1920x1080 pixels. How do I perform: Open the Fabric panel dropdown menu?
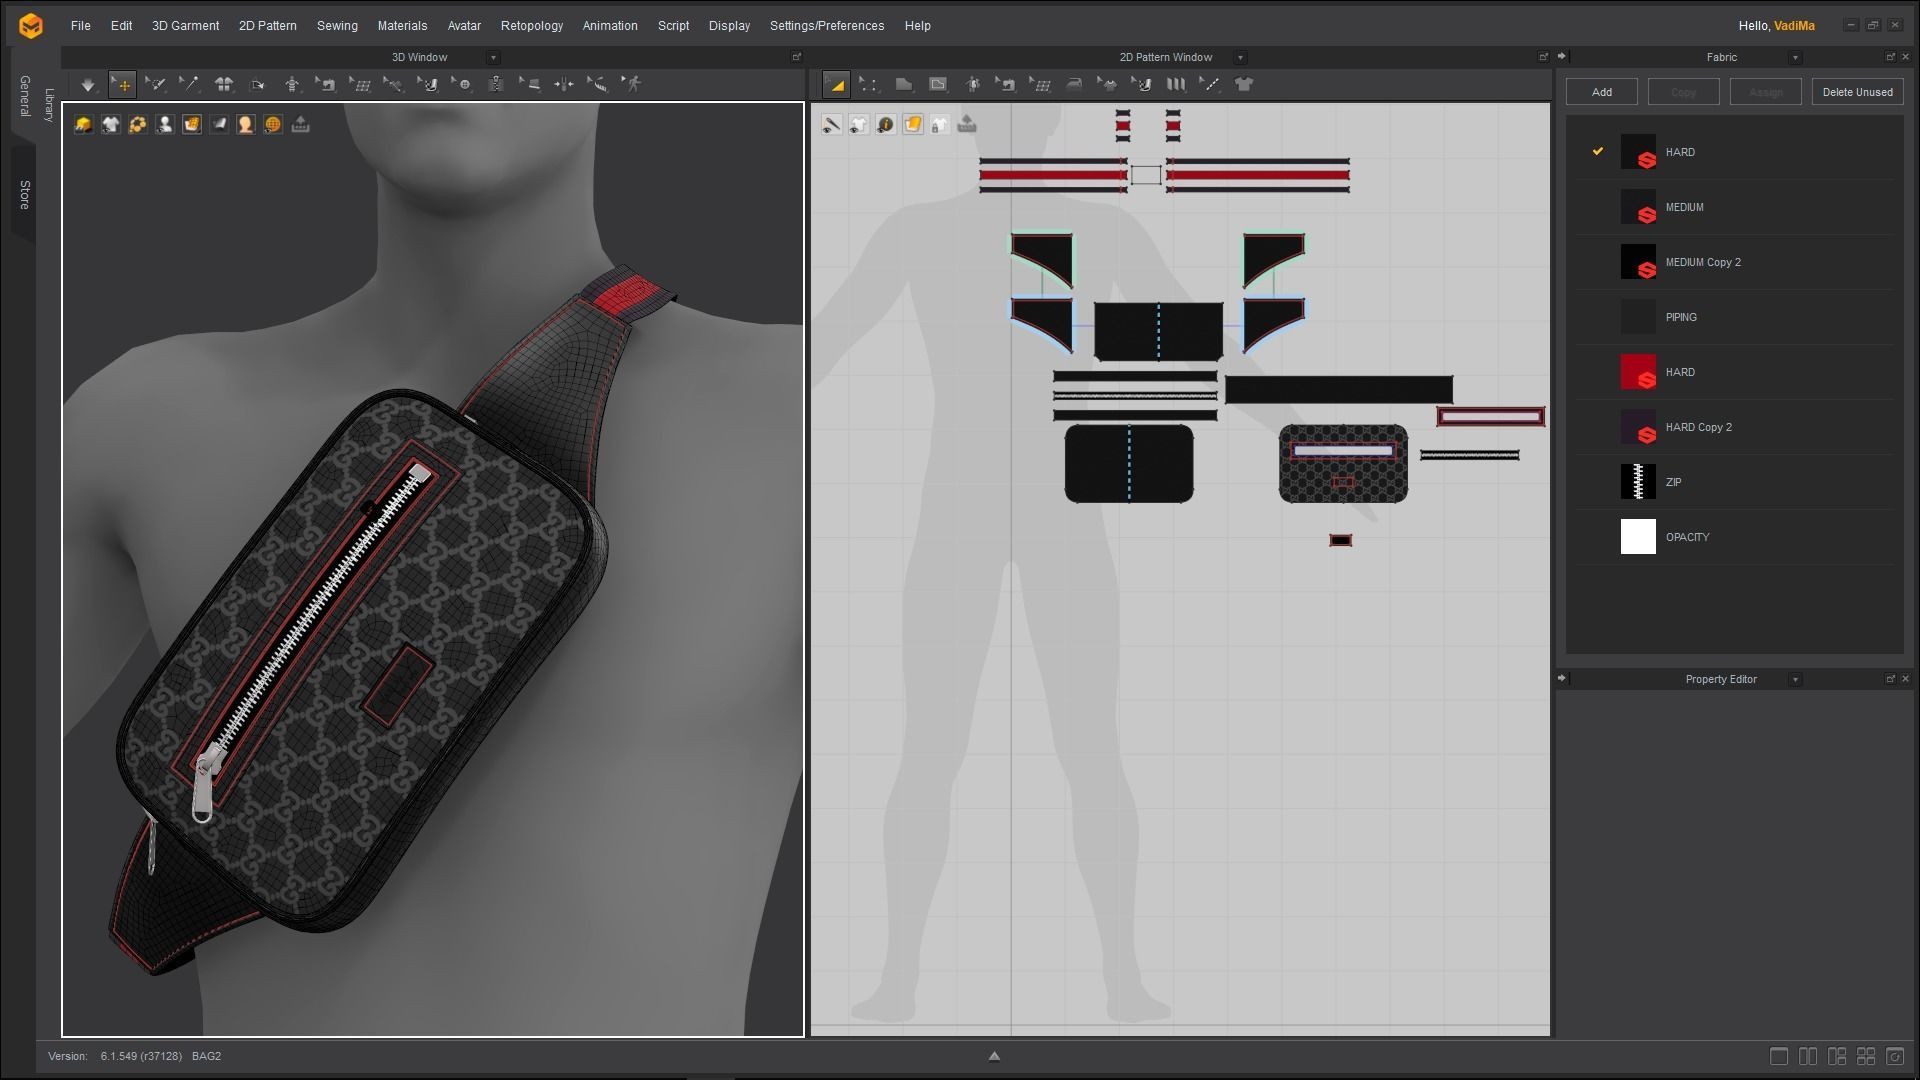[x=1795, y=57]
